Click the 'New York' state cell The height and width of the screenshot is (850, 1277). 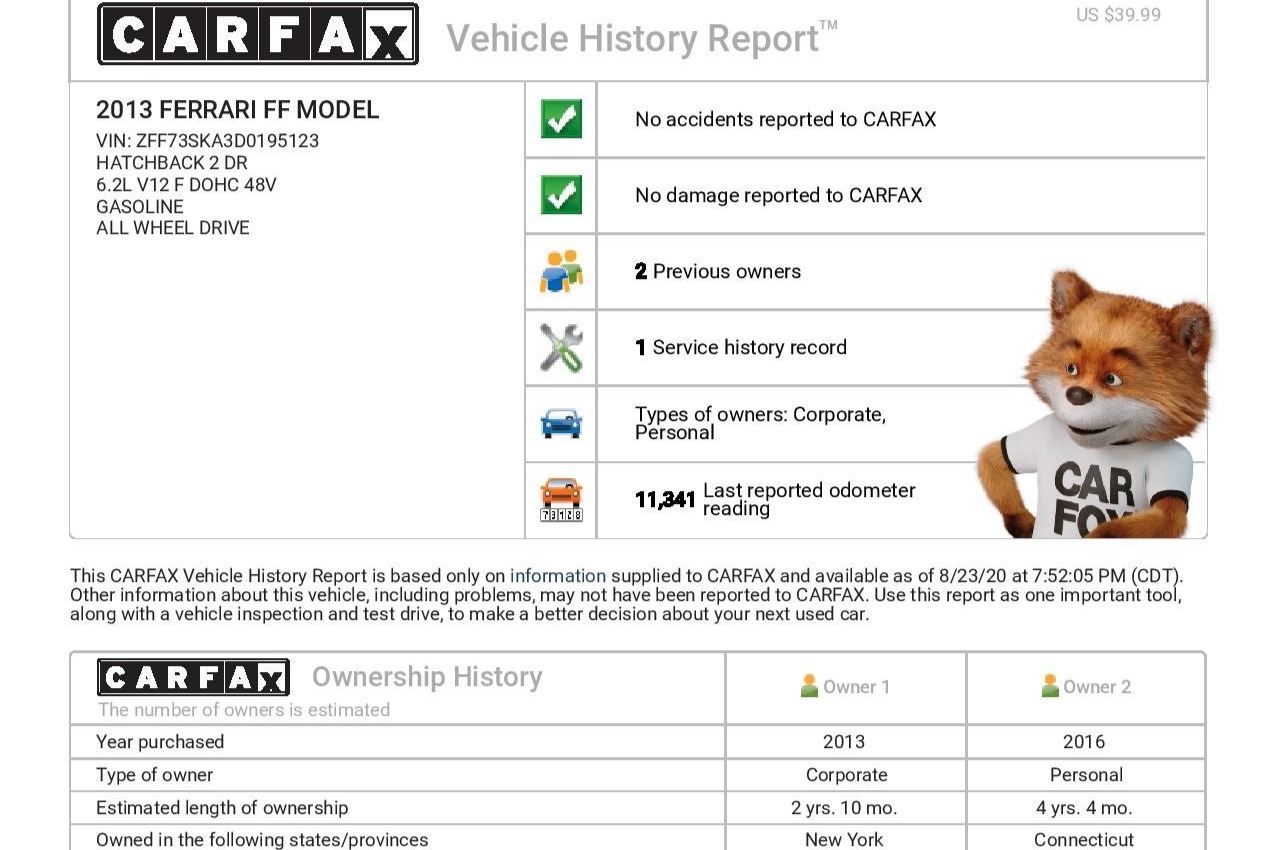(844, 840)
